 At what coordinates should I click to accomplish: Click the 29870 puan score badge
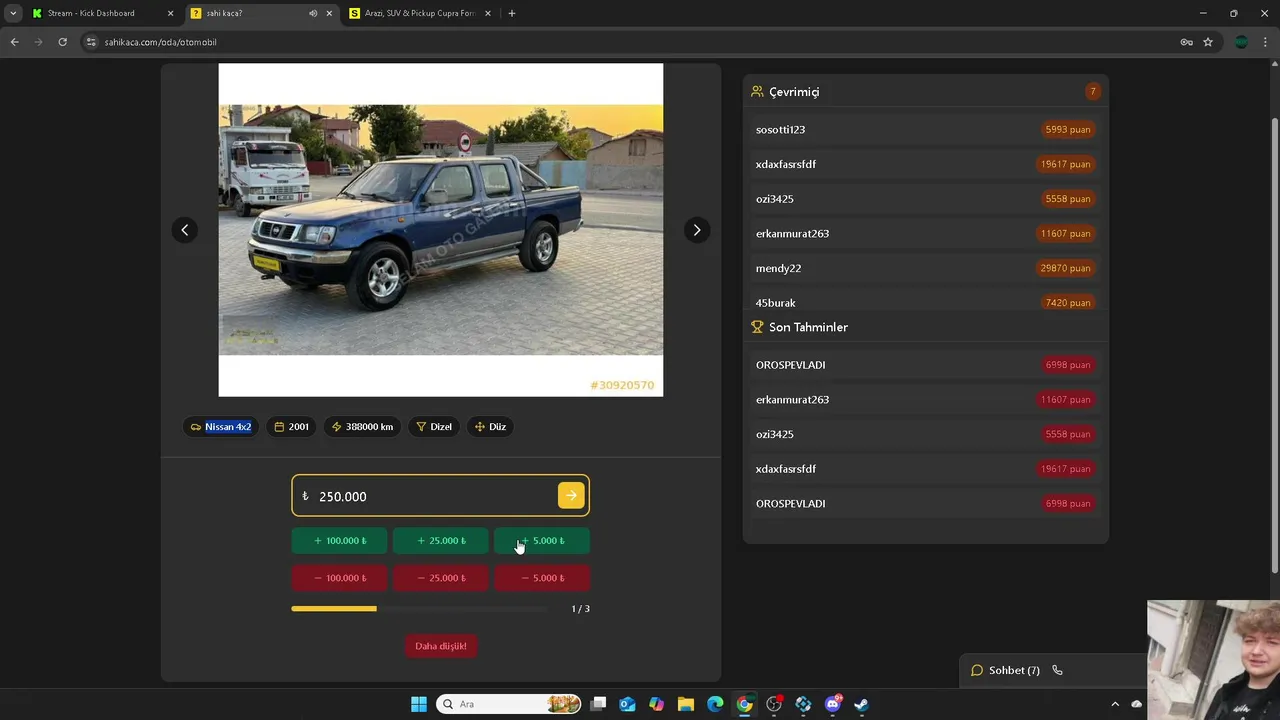(x=1065, y=268)
